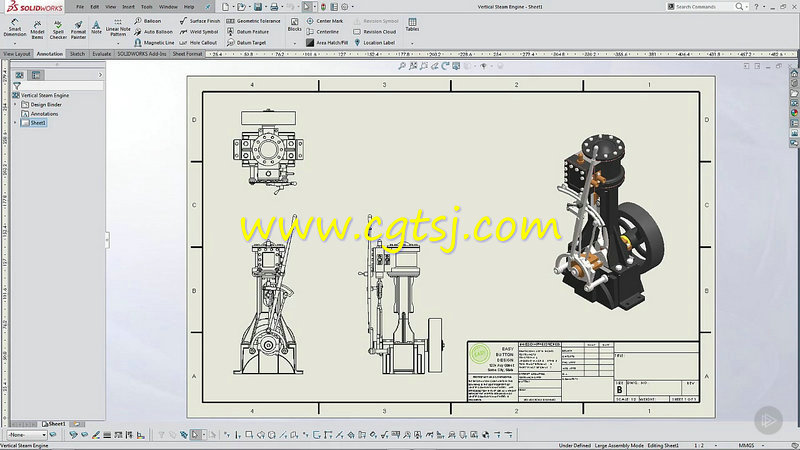
Task: Insert a Note annotation
Action: point(96,27)
